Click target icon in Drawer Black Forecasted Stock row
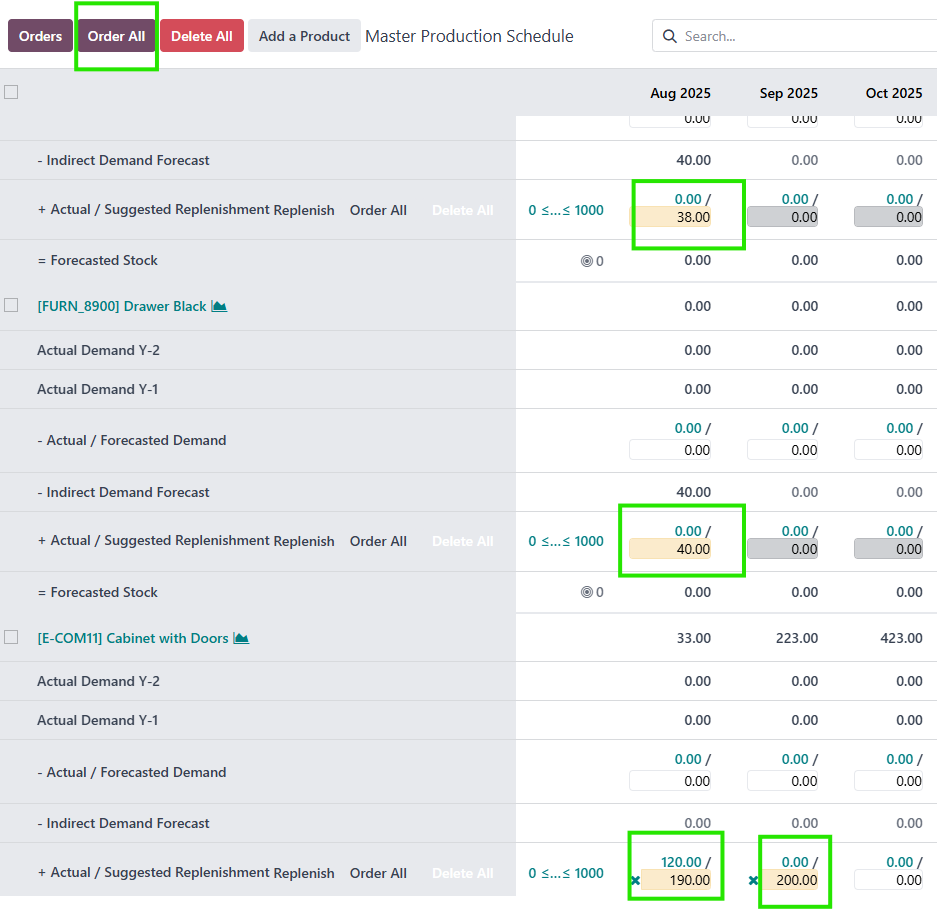 (587, 592)
